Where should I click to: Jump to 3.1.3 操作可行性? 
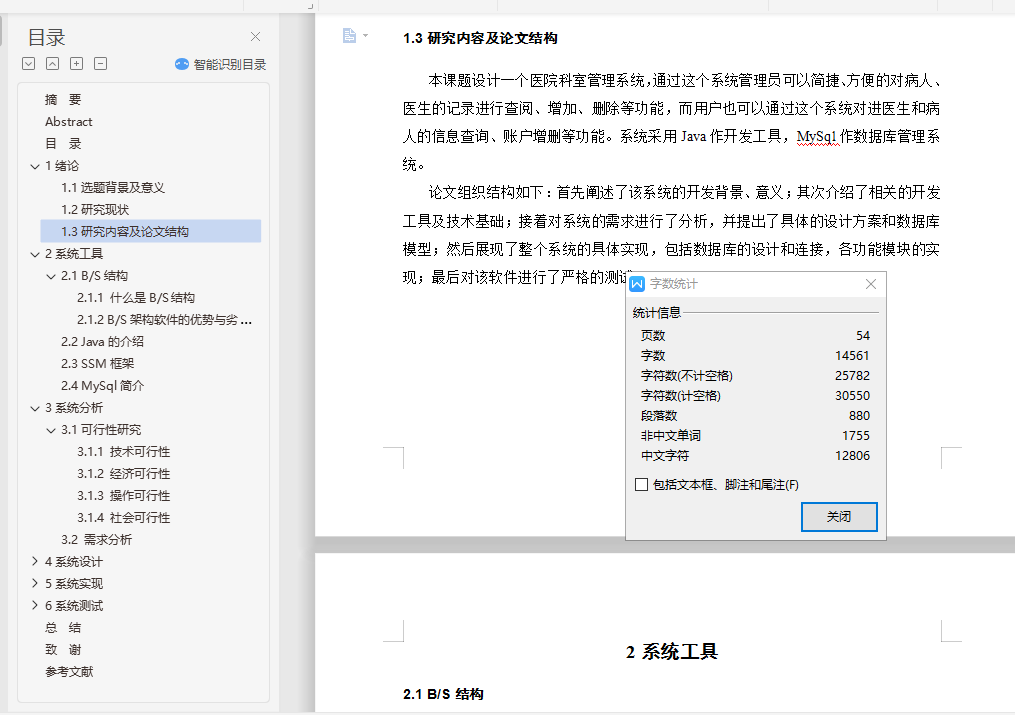pyautogui.click(x=124, y=496)
